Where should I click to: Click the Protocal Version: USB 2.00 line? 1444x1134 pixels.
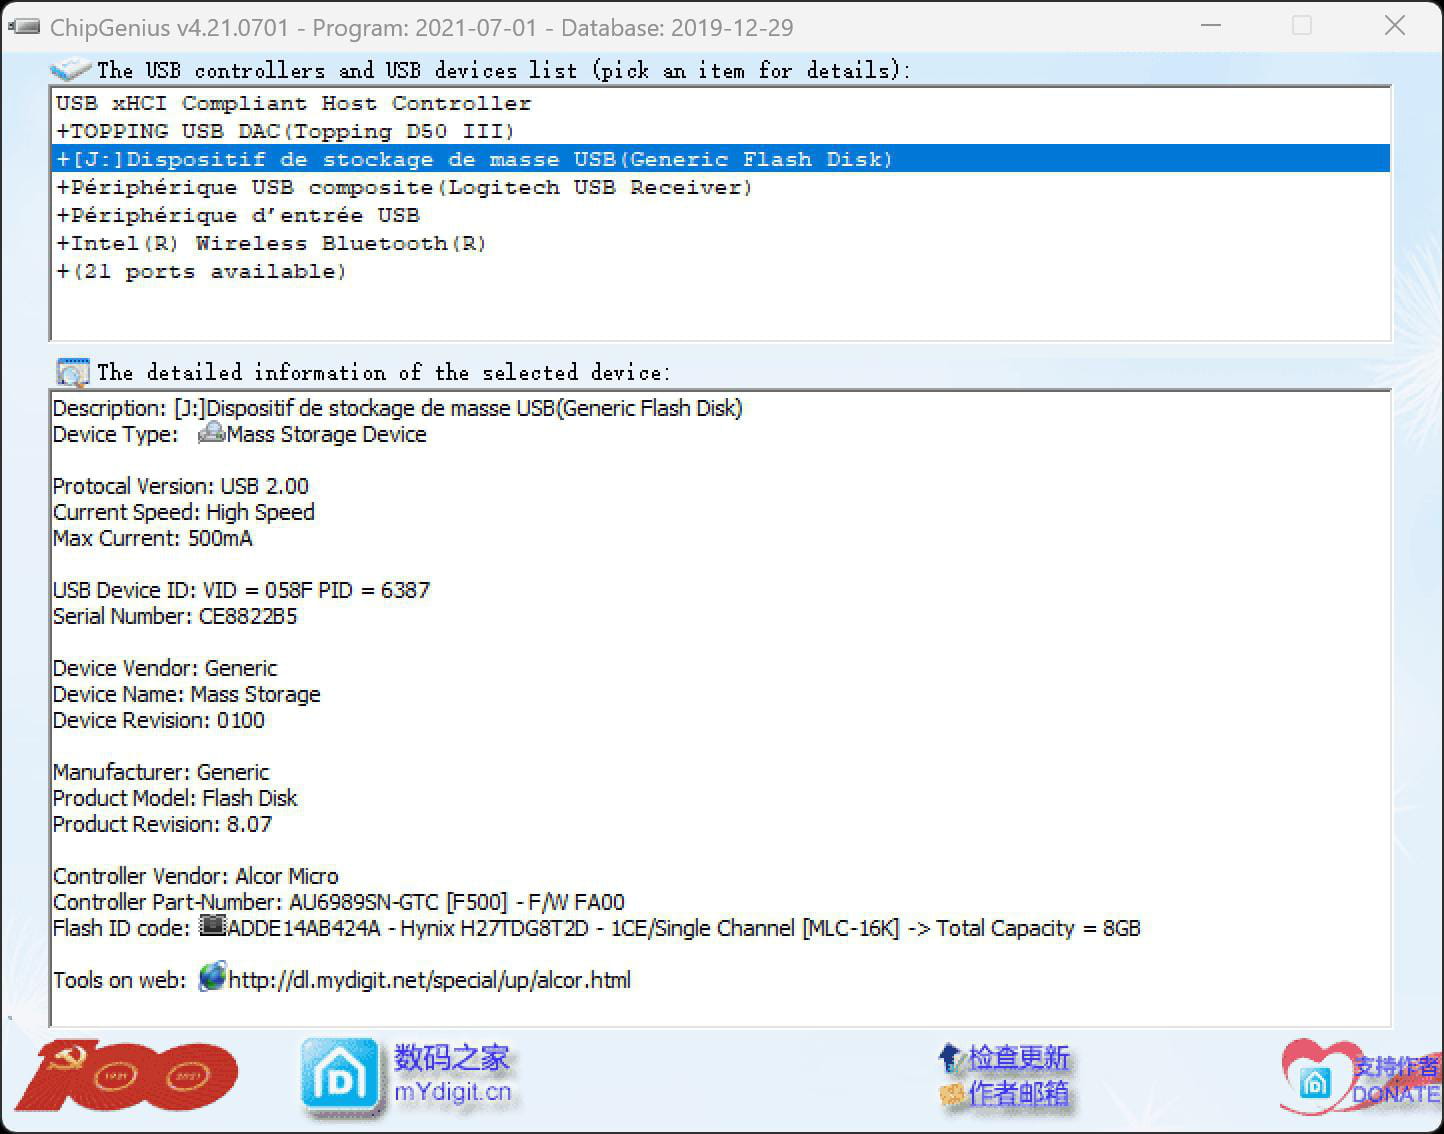click(x=181, y=486)
